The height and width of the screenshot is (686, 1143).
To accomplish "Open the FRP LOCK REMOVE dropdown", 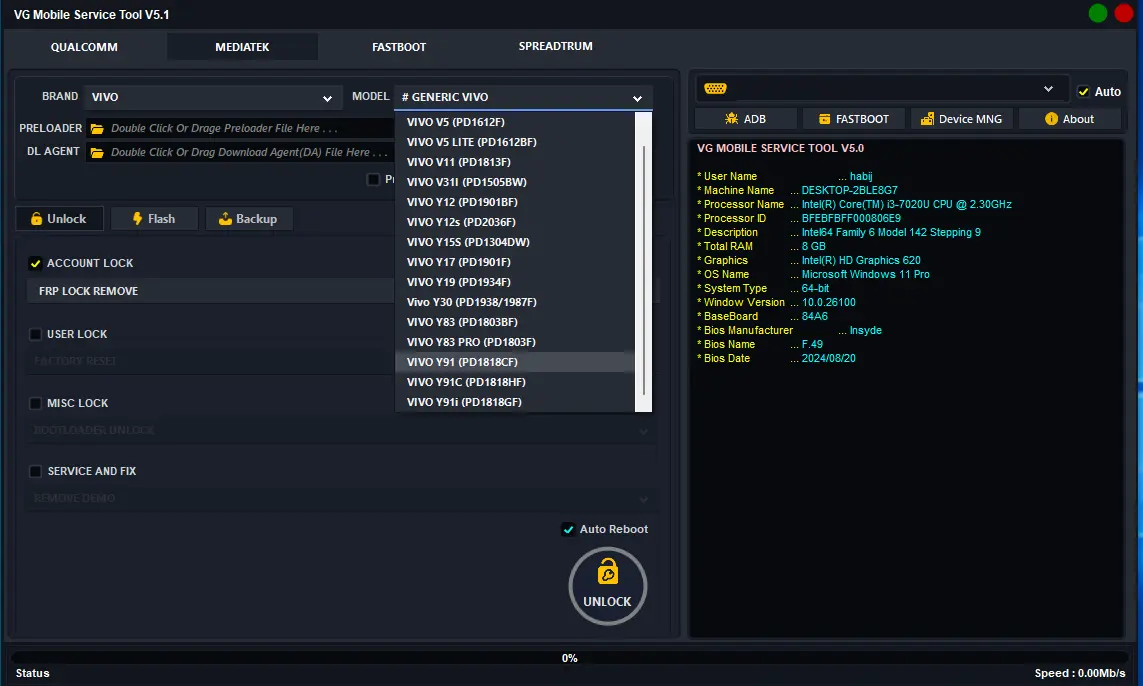I will [x=211, y=291].
